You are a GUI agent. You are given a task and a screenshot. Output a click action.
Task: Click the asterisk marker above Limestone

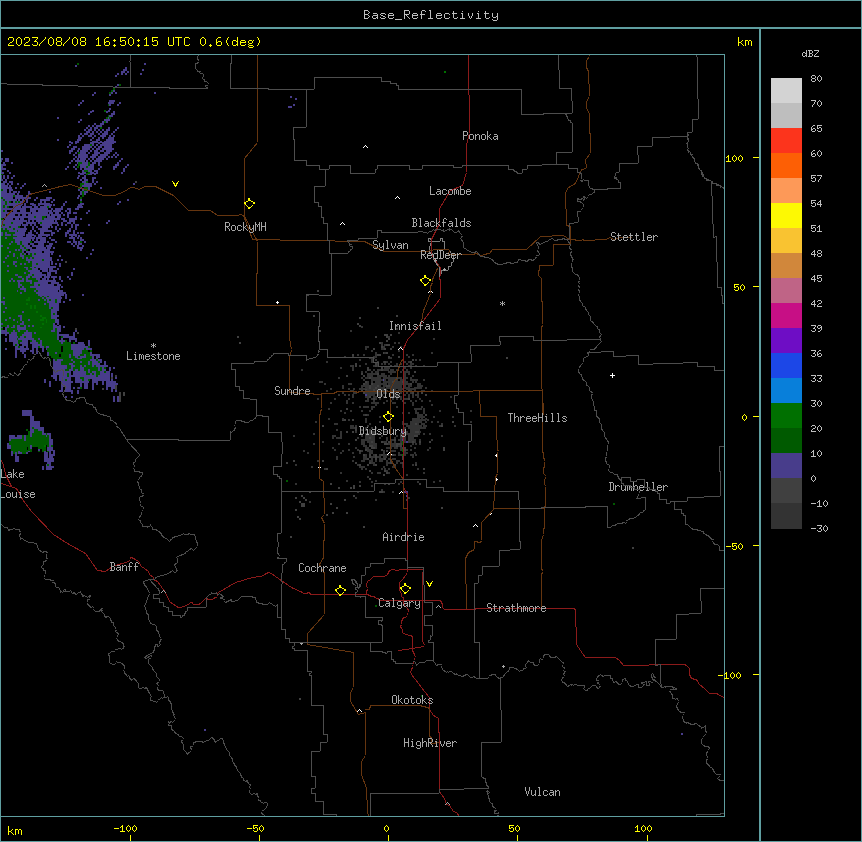(153, 345)
